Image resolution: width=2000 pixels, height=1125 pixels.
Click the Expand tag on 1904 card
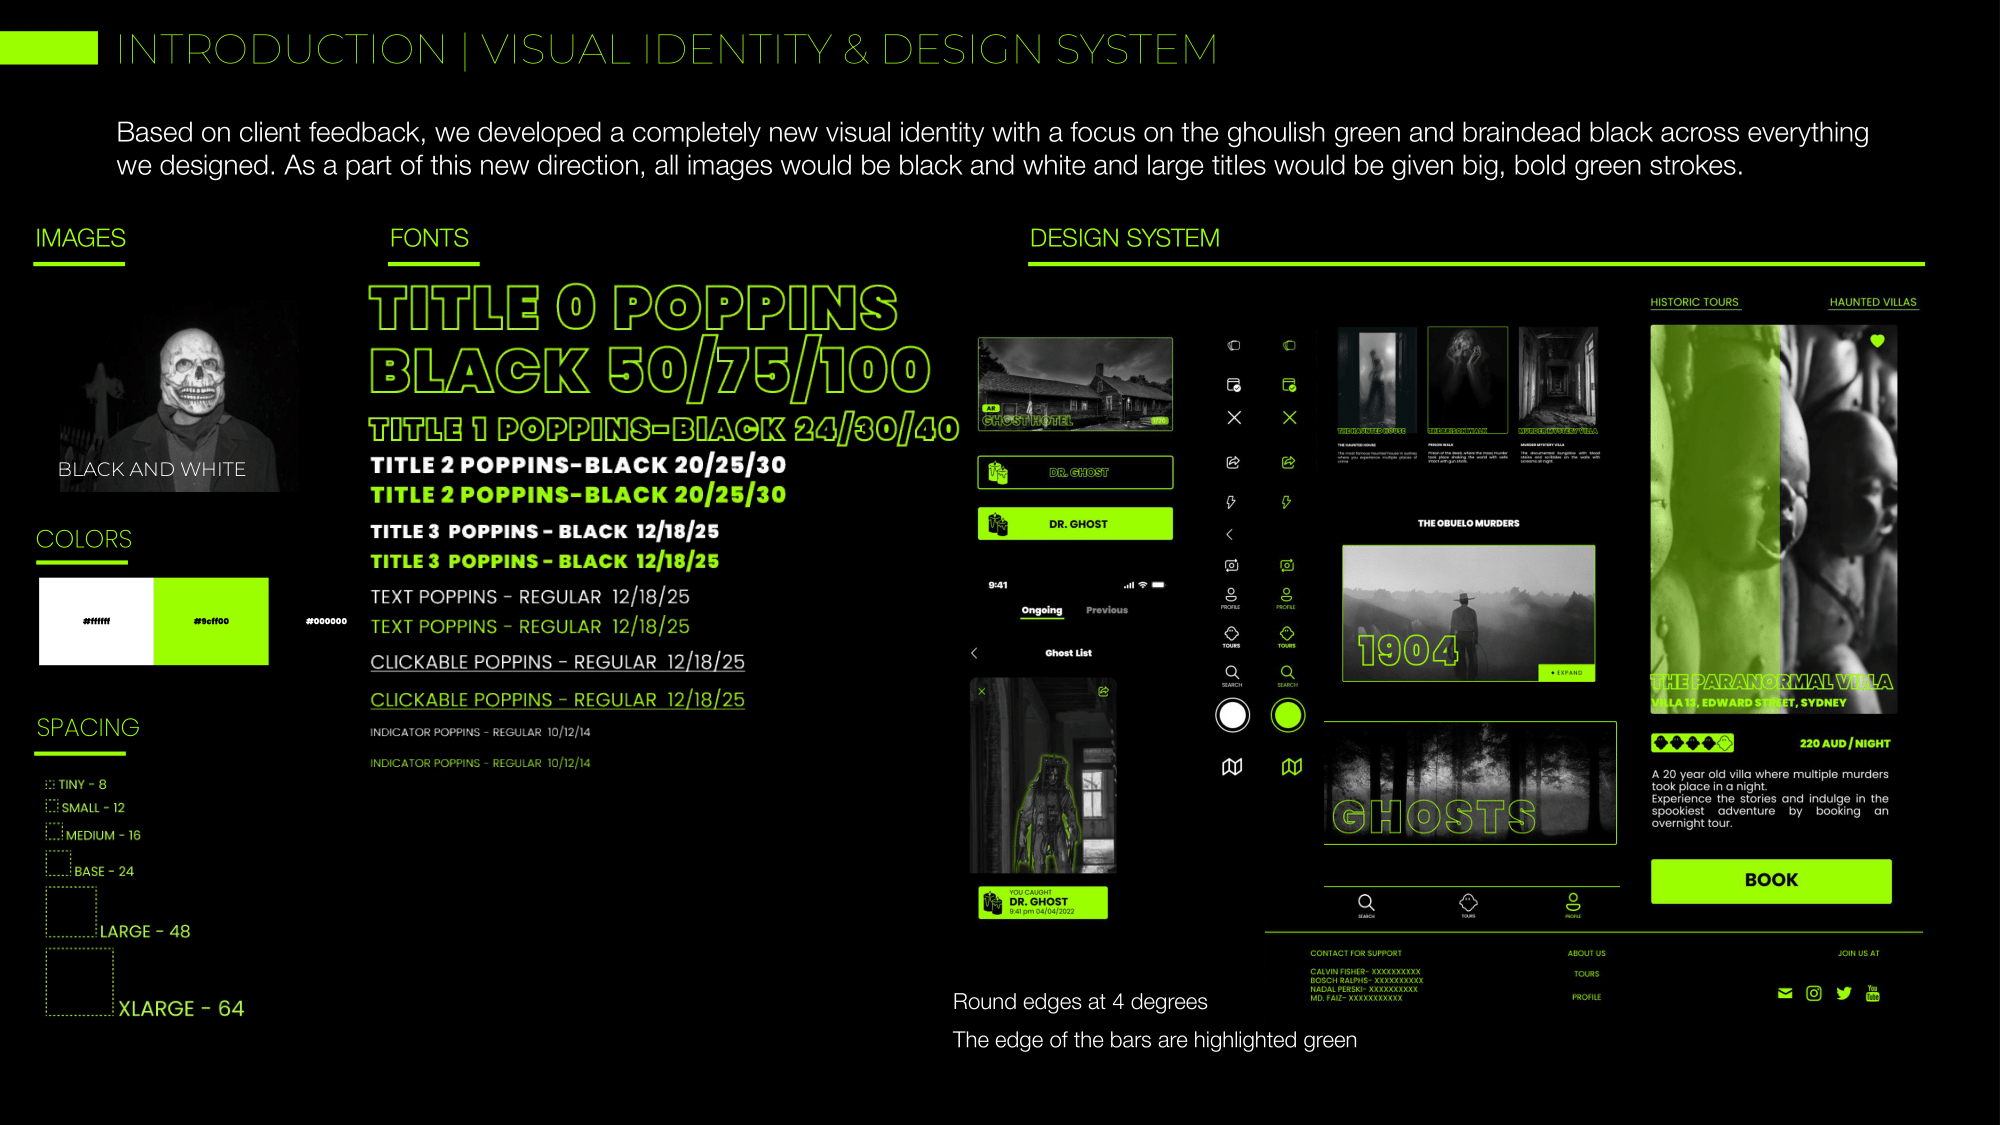click(1566, 673)
